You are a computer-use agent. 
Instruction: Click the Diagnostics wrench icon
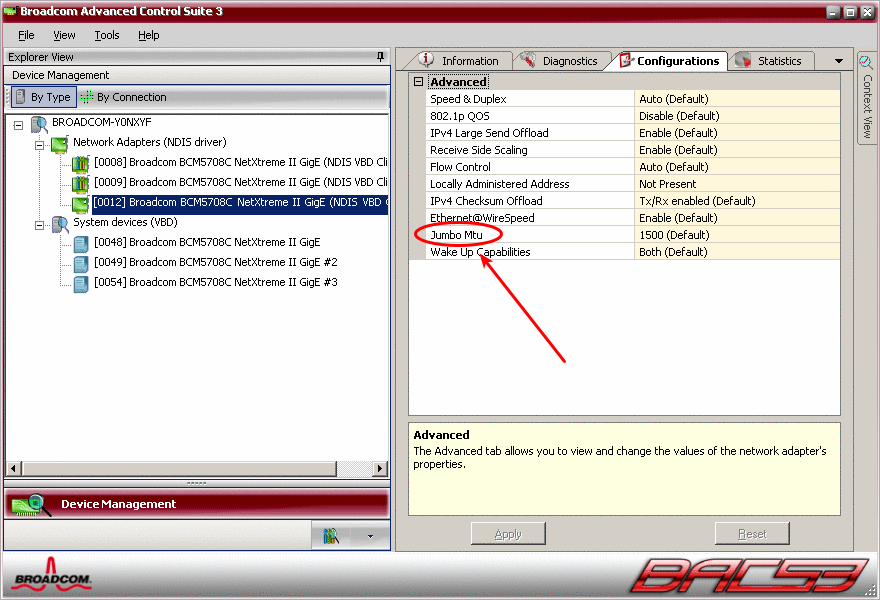[526, 60]
